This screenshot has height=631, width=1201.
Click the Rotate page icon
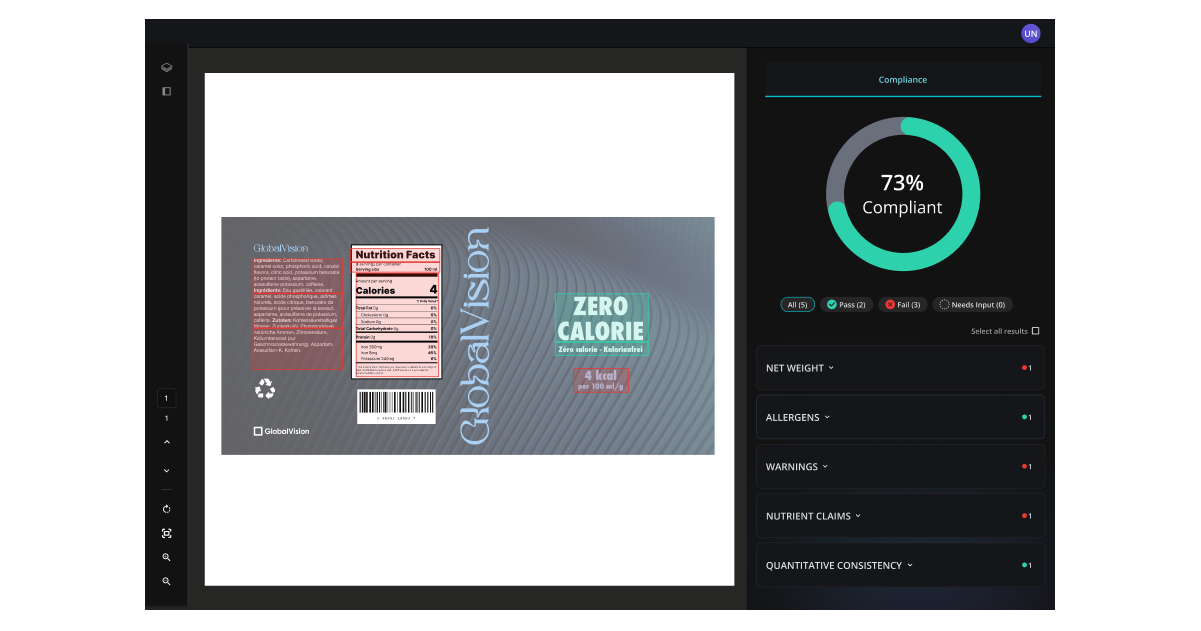click(166, 508)
